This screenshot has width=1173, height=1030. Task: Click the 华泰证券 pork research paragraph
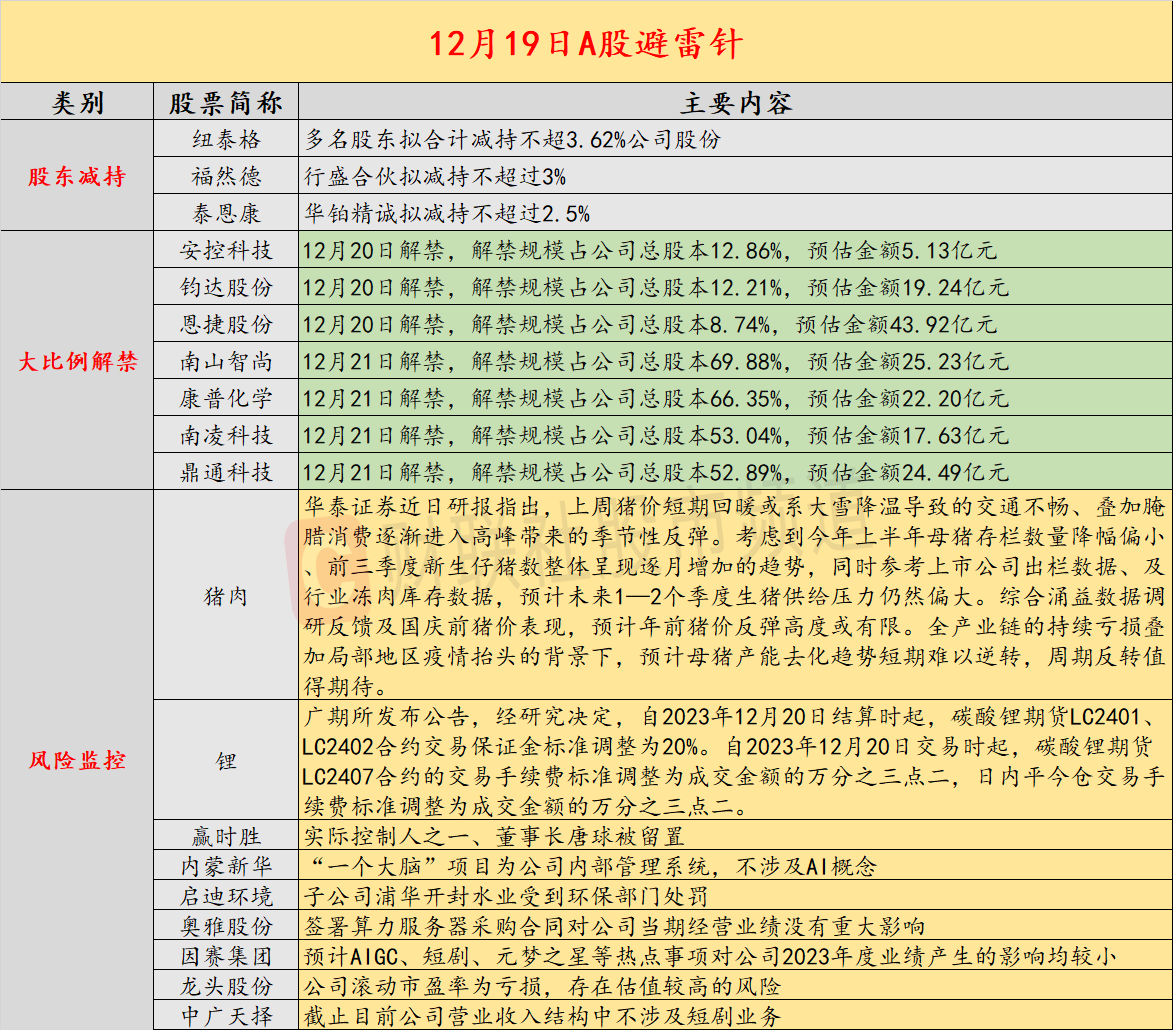click(735, 596)
